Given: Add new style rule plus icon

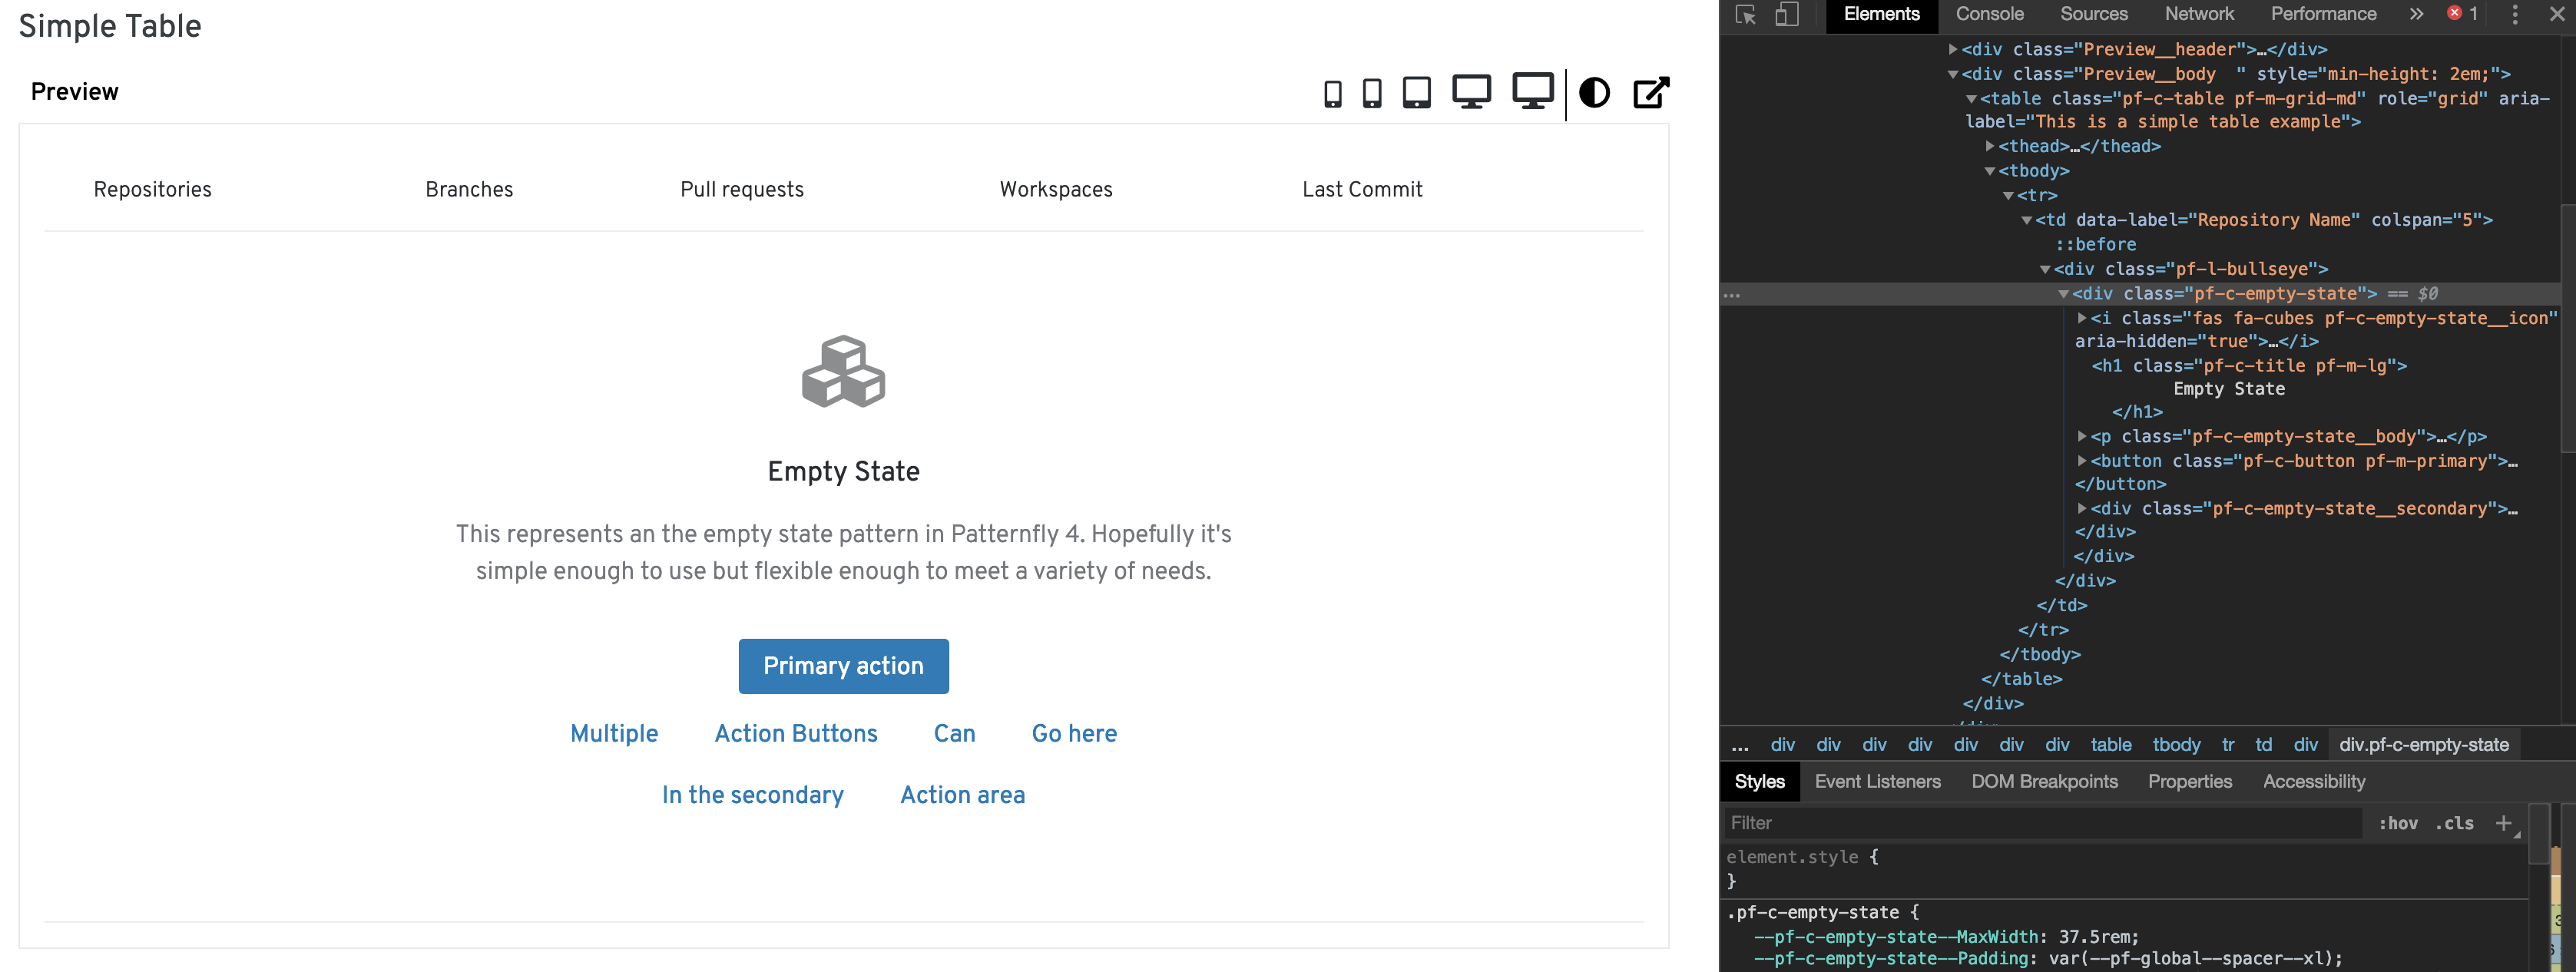Looking at the screenshot, I should pyautogui.click(x=2503, y=822).
